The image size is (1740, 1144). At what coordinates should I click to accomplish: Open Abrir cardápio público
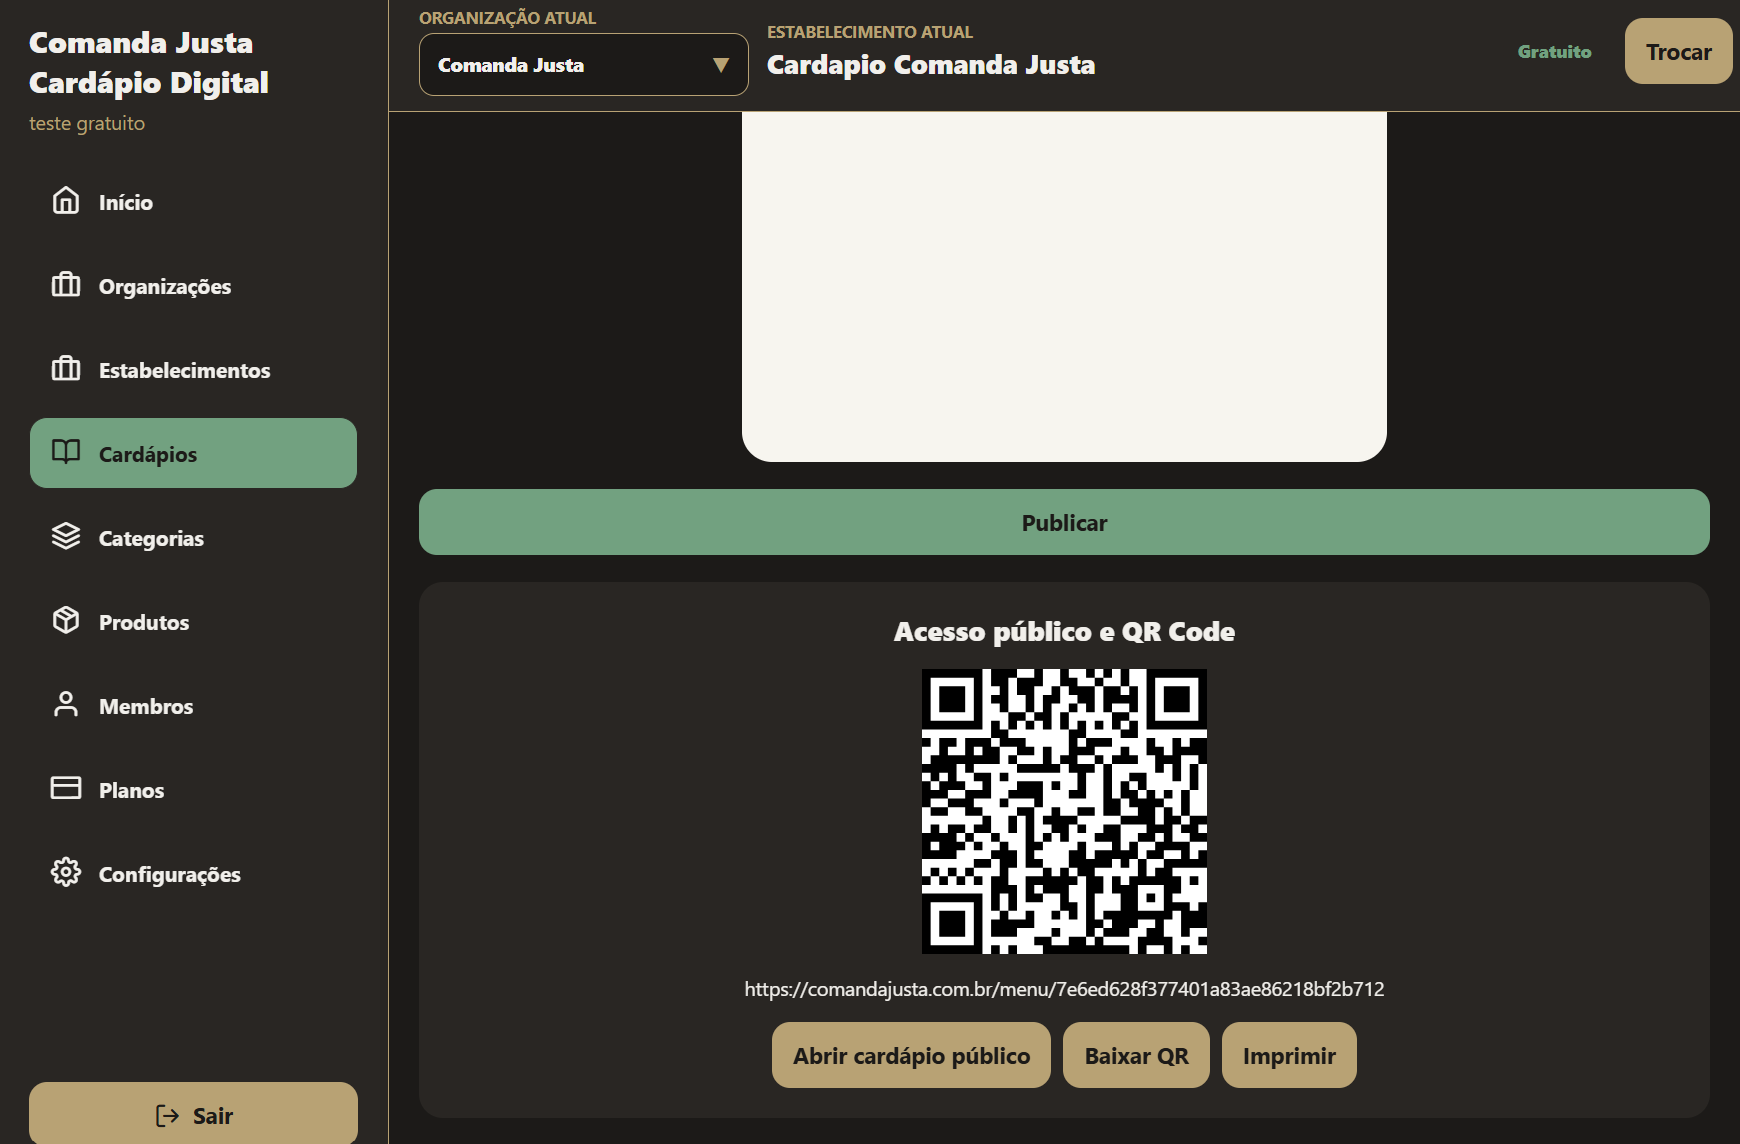[x=911, y=1055]
